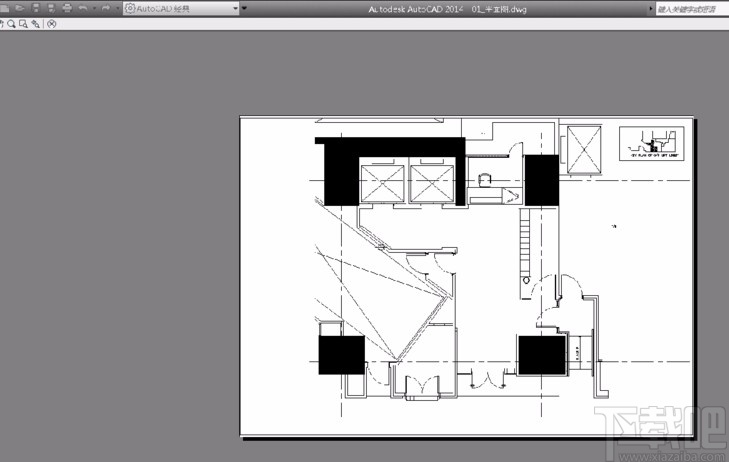Open the AutoCAD workspace dropdown
Screen dimensions: 729x462
181,8
